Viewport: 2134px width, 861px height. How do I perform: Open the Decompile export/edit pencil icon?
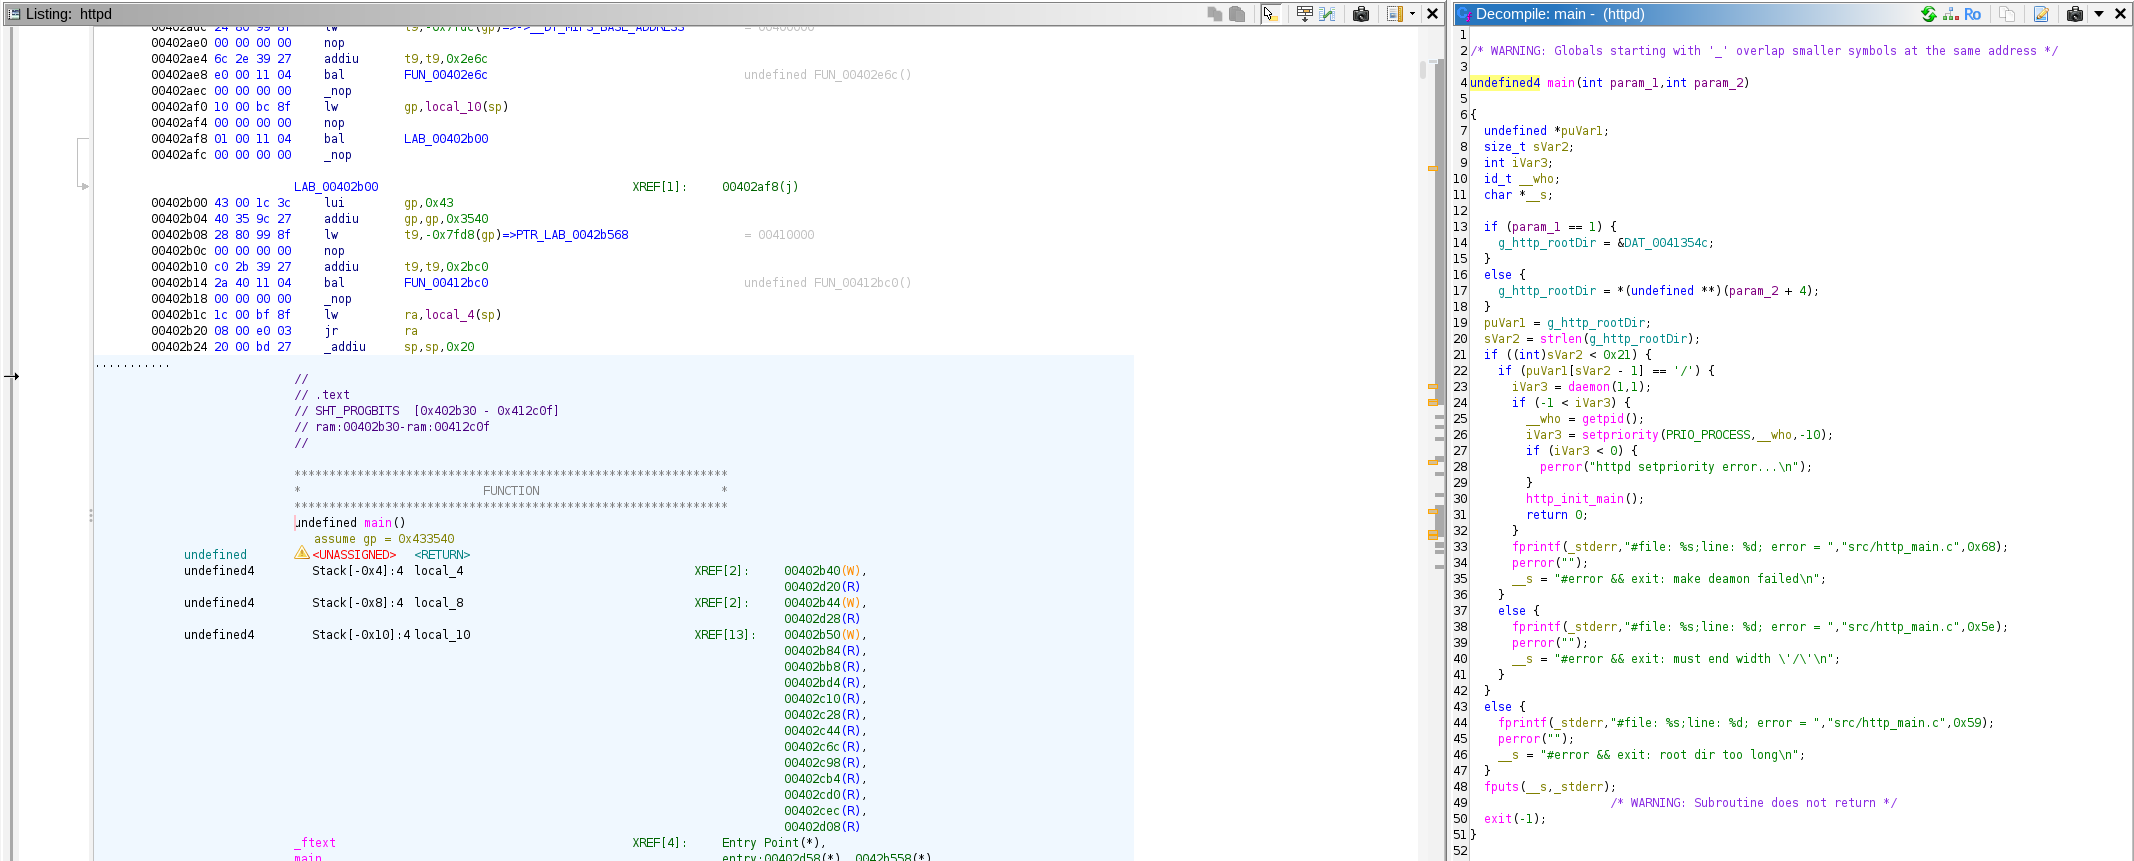pyautogui.click(x=2041, y=14)
